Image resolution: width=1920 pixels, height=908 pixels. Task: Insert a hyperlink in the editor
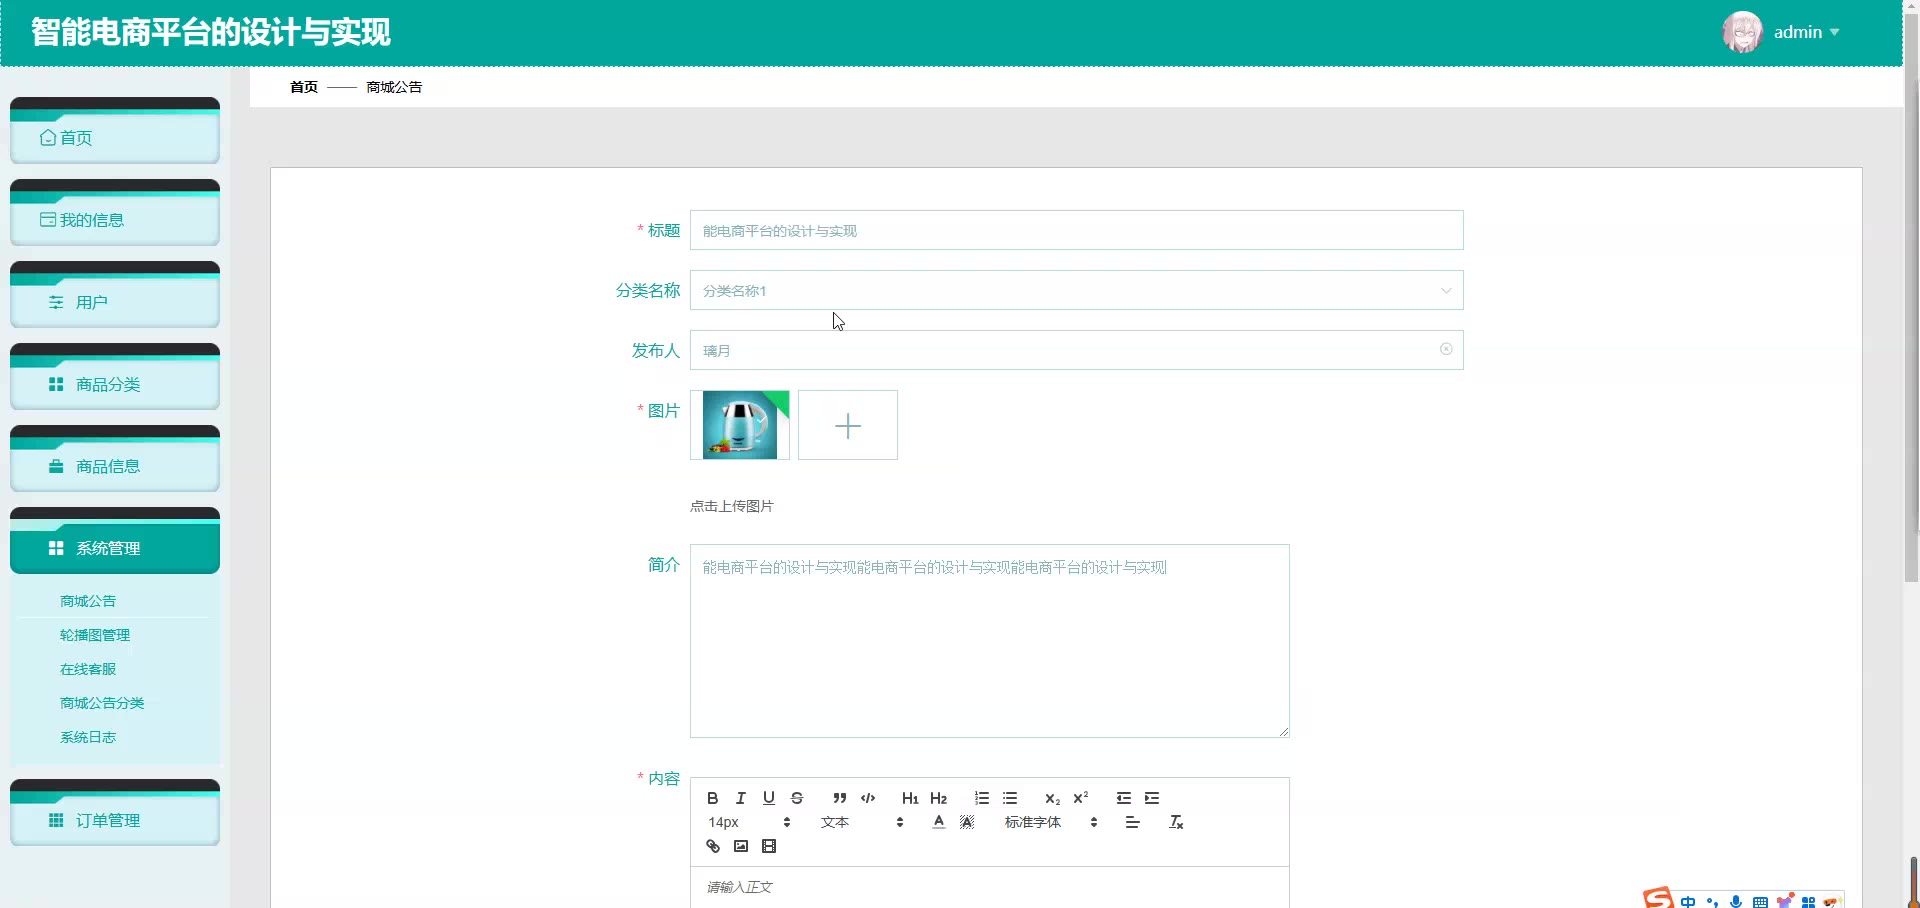click(713, 846)
